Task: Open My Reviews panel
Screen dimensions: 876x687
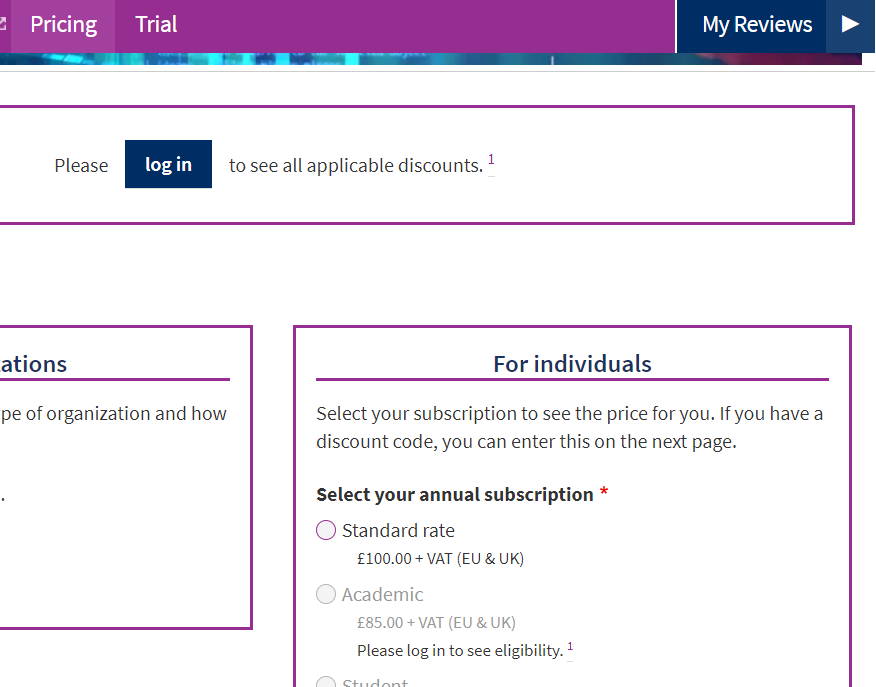Action: point(751,25)
